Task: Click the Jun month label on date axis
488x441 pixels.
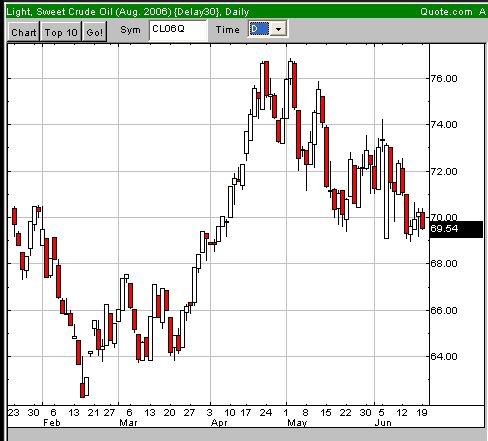Action: 383,423
